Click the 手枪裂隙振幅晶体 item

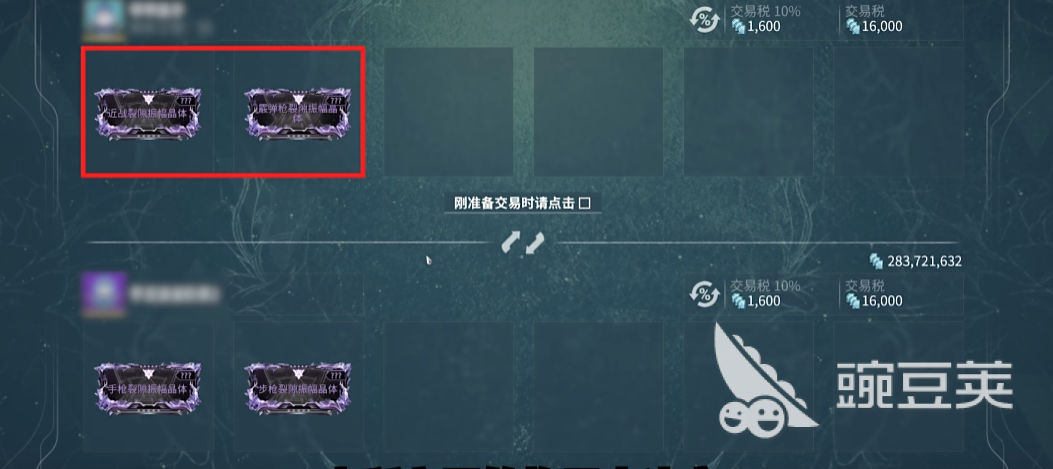[148, 389]
